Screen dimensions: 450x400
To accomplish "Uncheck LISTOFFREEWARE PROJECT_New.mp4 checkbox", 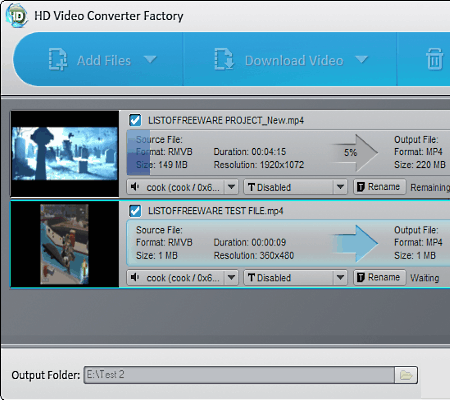I will [x=135, y=120].
